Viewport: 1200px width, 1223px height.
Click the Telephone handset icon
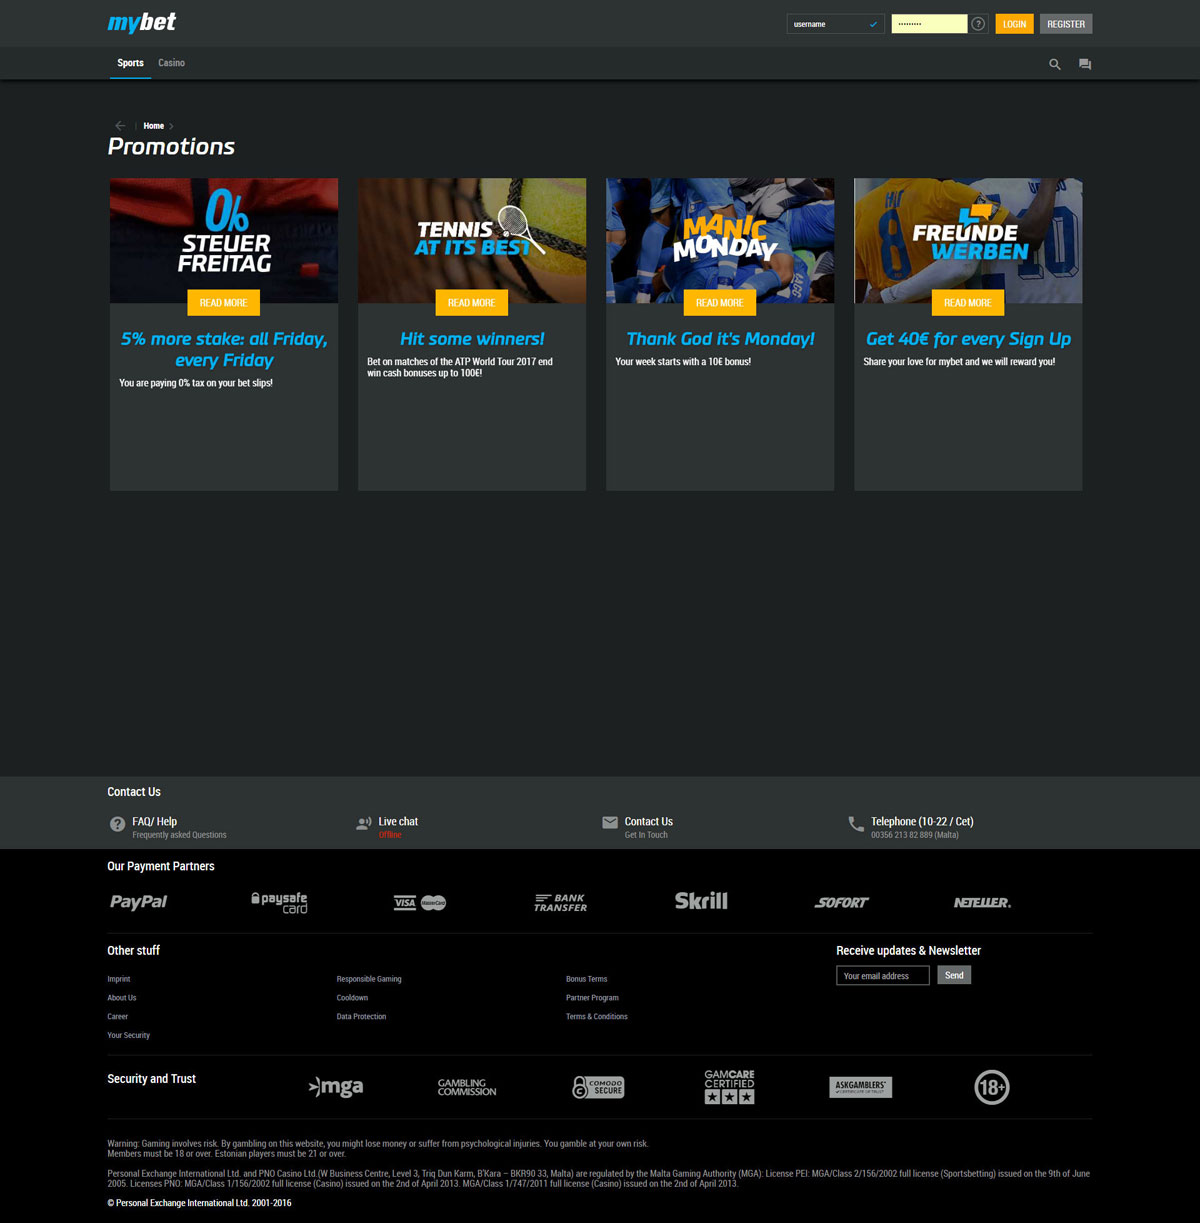[x=856, y=824]
